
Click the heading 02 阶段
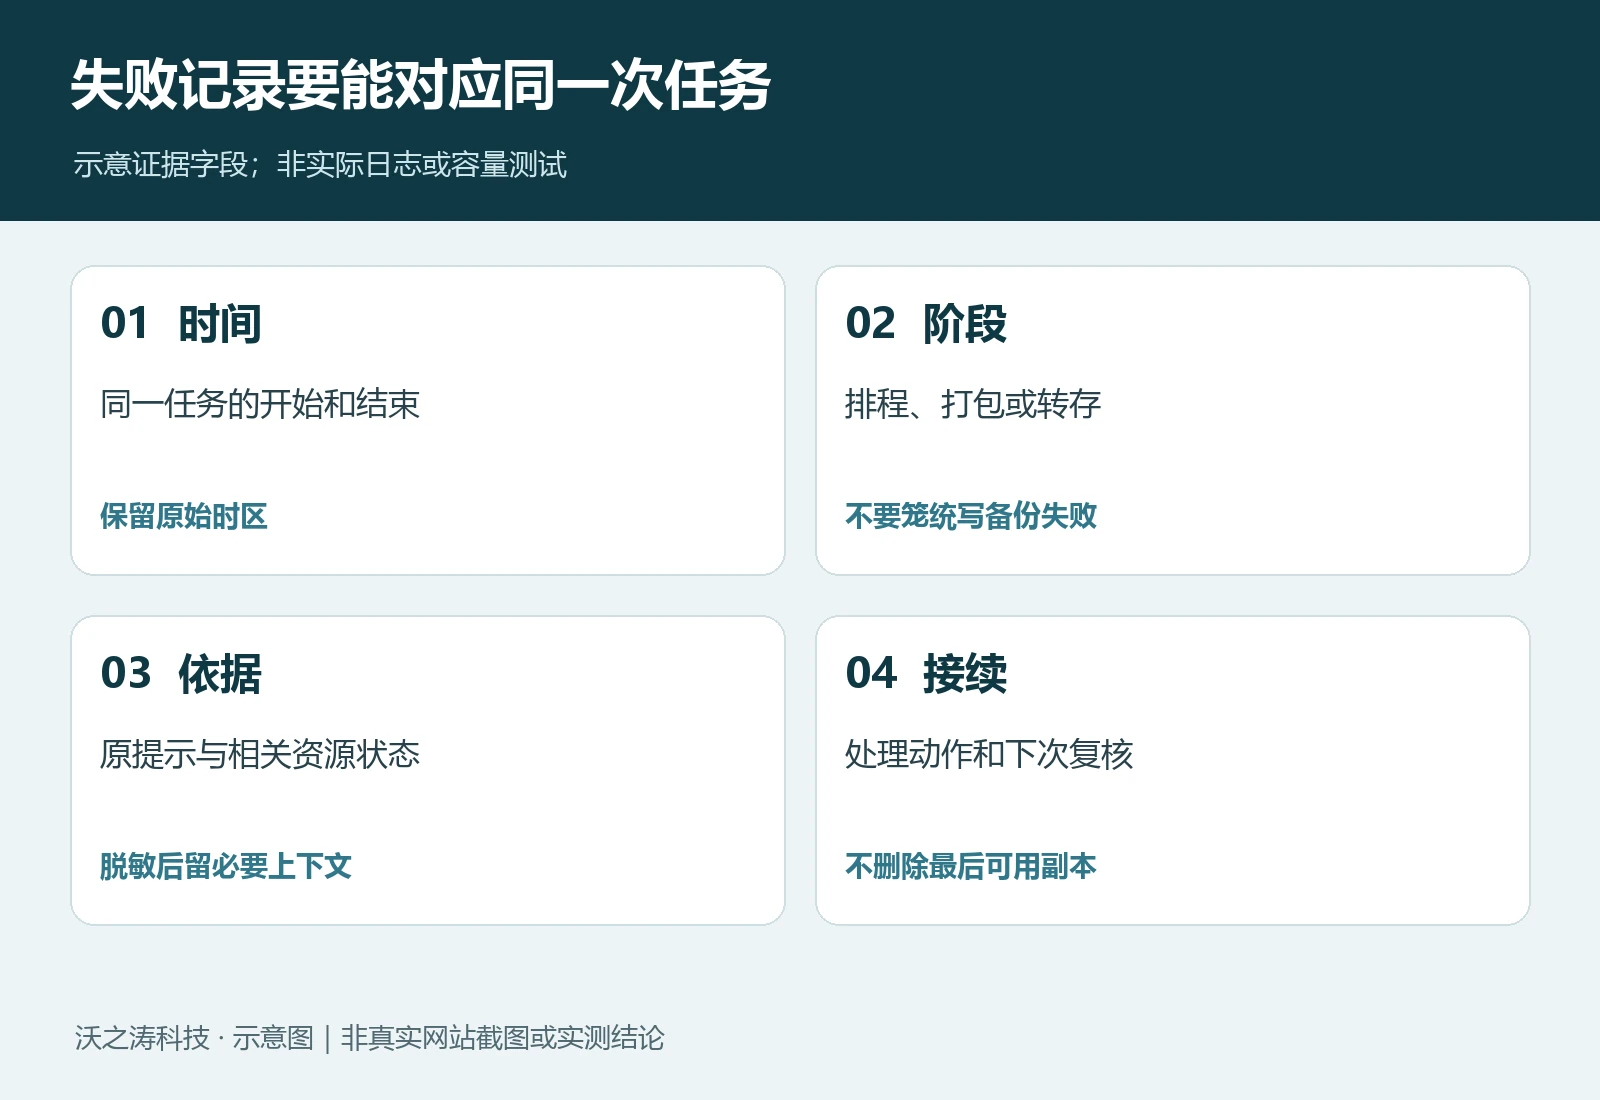click(x=926, y=323)
